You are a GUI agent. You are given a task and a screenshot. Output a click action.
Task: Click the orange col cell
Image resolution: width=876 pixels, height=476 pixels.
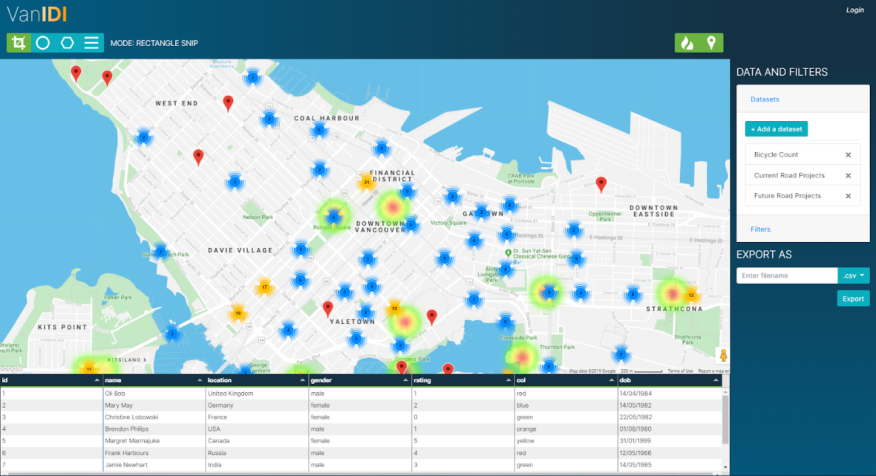[565, 429]
